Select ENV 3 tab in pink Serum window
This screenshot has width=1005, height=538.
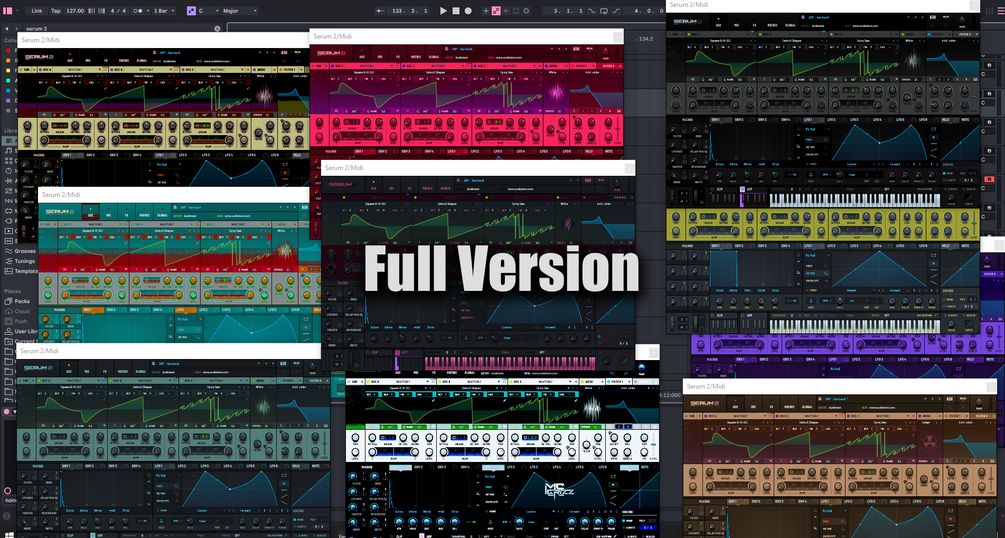[408, 151]
